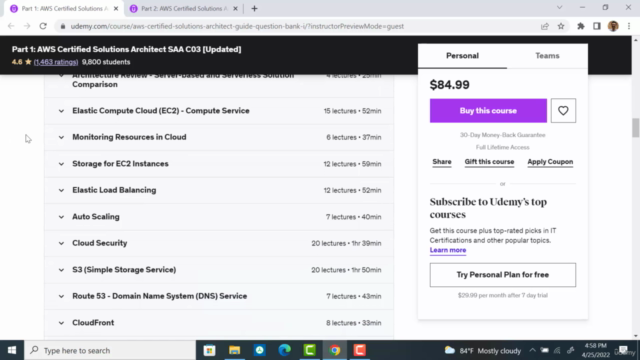Open the Chrome profile avatar
640x360 pixels.
tap(613, 26)
